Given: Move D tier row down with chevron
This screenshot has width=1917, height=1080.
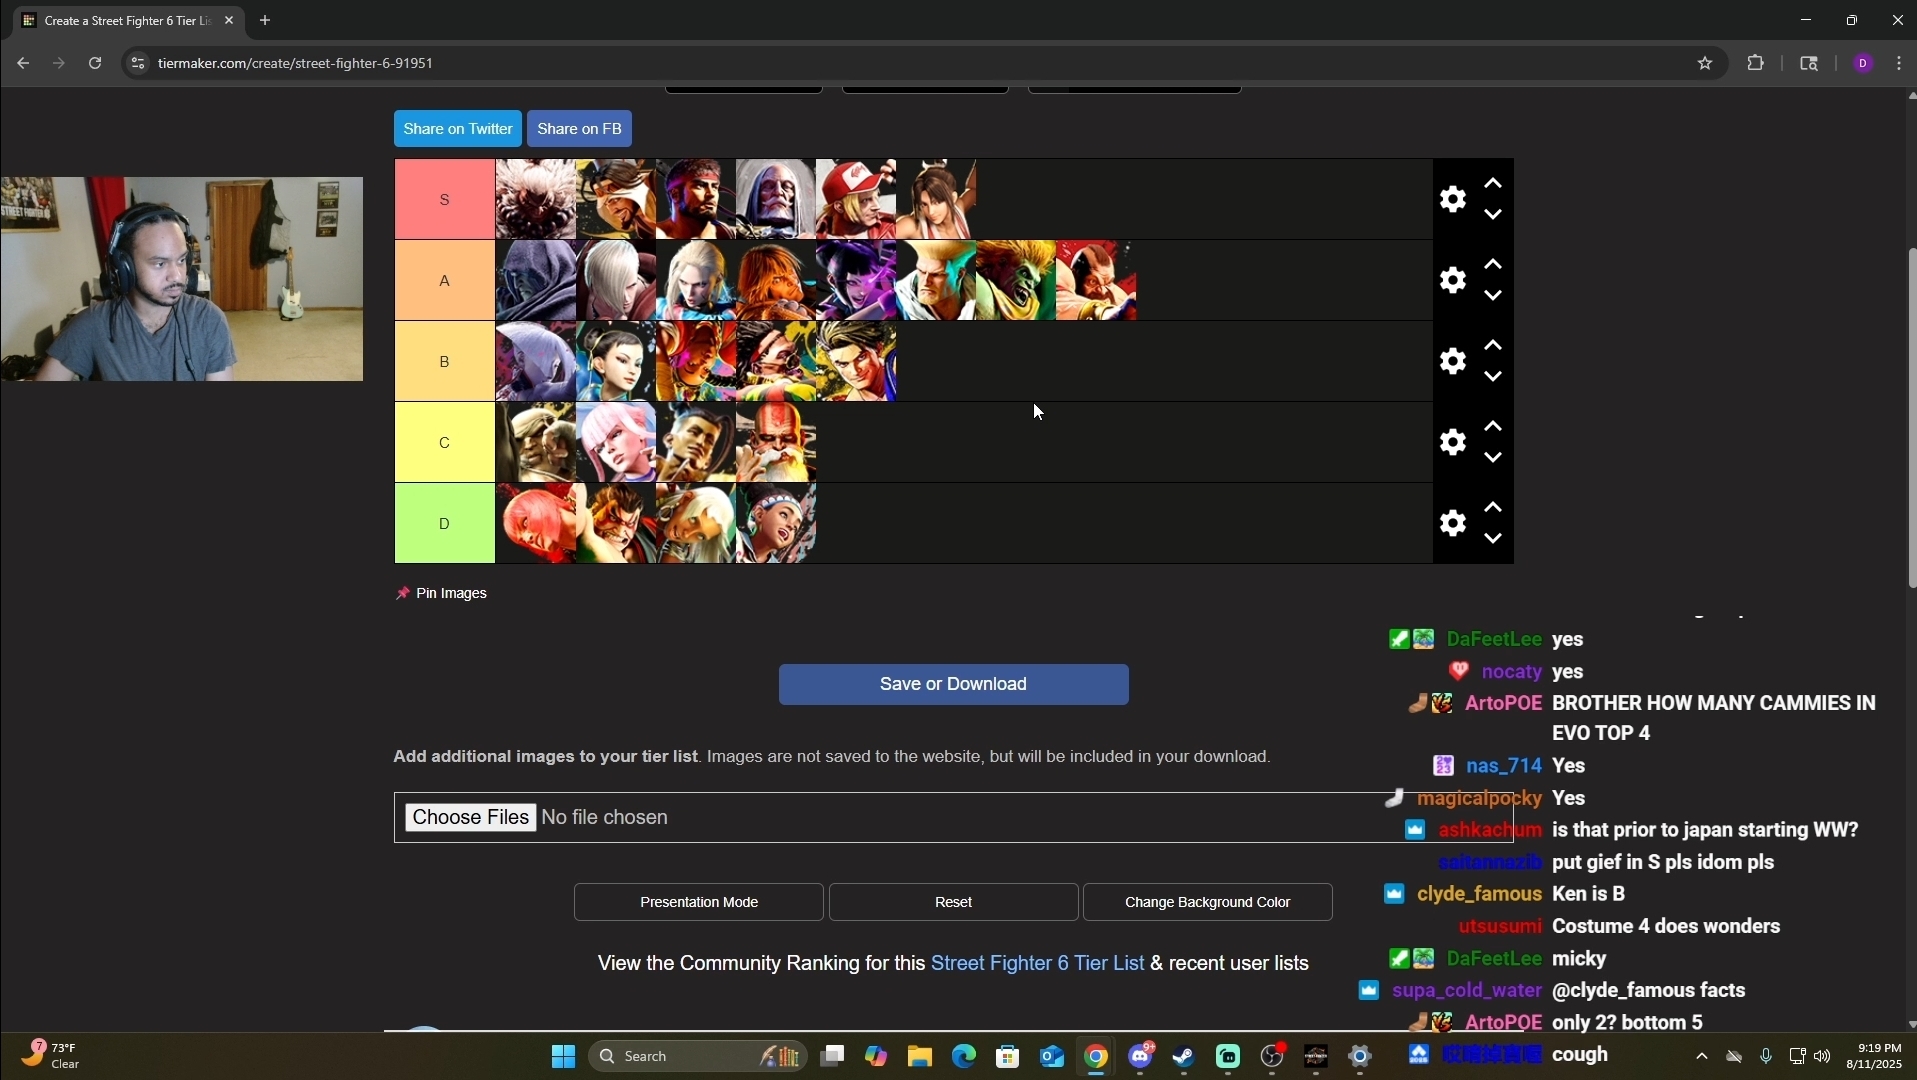Looking at the screenshot, I should (x=1493, y=539).
